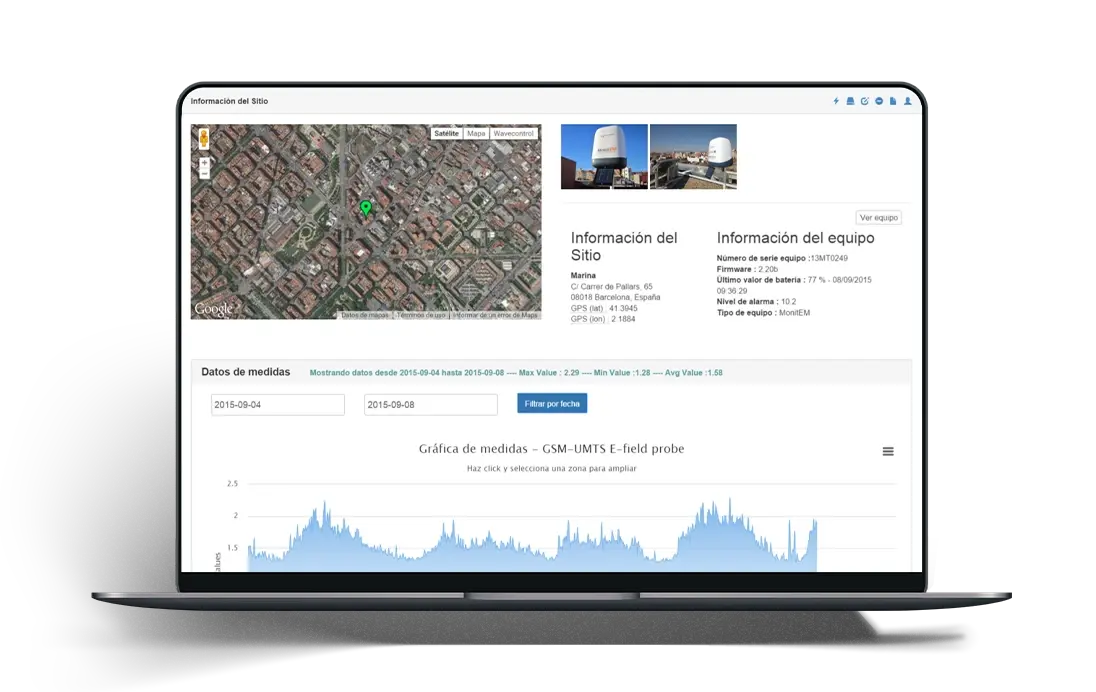The image size is (1096, 692).
Task: Switch map to Satélite view
Action: pos(446,134)
